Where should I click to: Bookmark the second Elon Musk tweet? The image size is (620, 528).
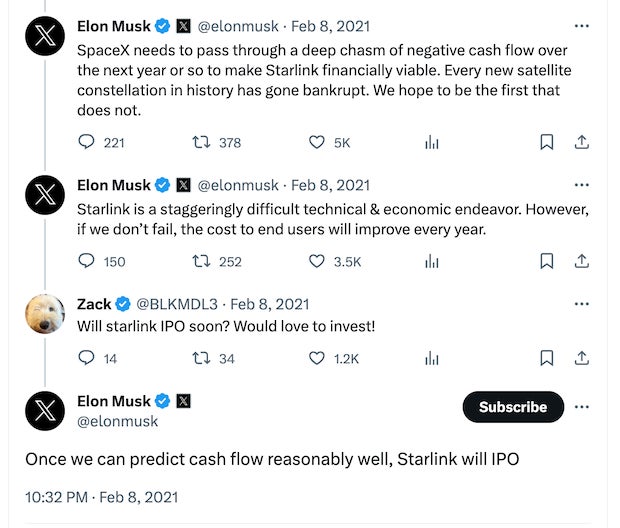pyautogui.click(x=547, y=261)
